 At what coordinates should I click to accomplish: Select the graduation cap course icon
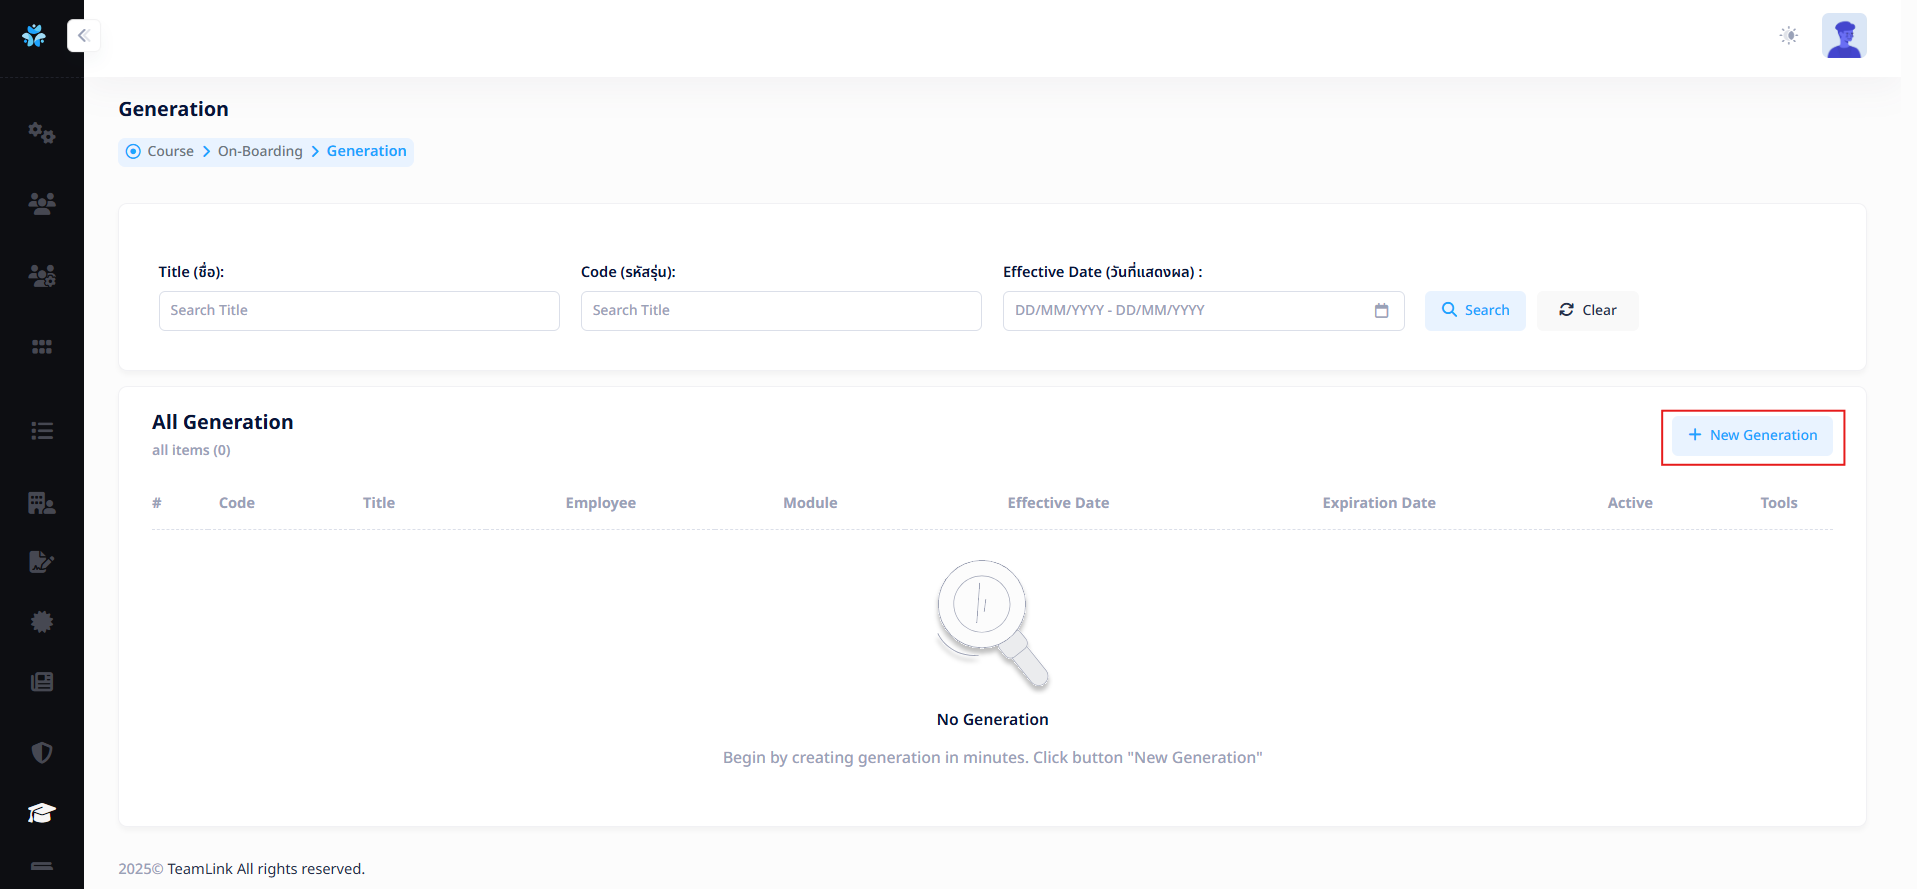tap(42, 813)
